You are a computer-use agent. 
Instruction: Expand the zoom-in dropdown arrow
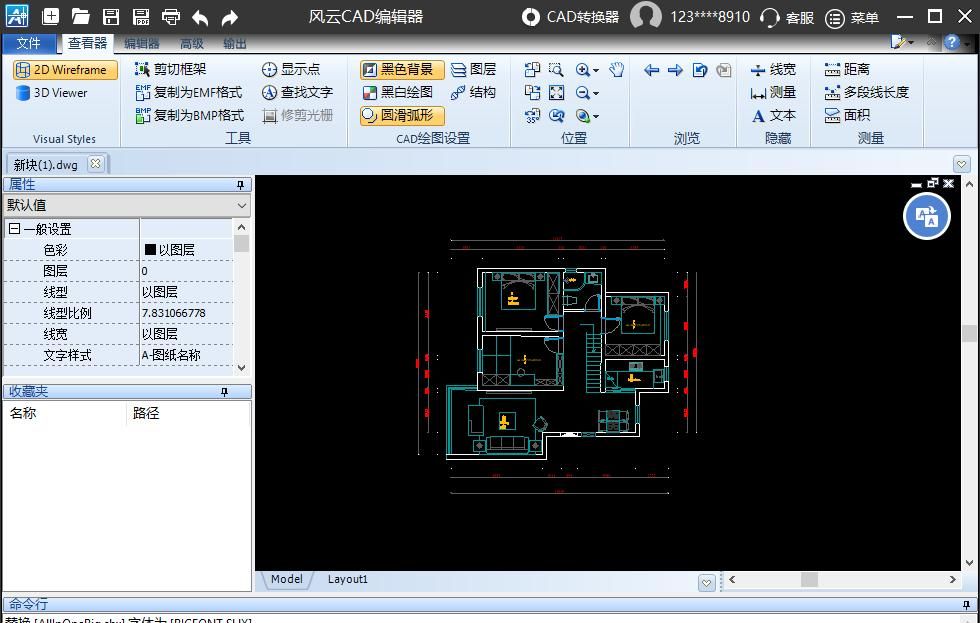coord(596,70)
